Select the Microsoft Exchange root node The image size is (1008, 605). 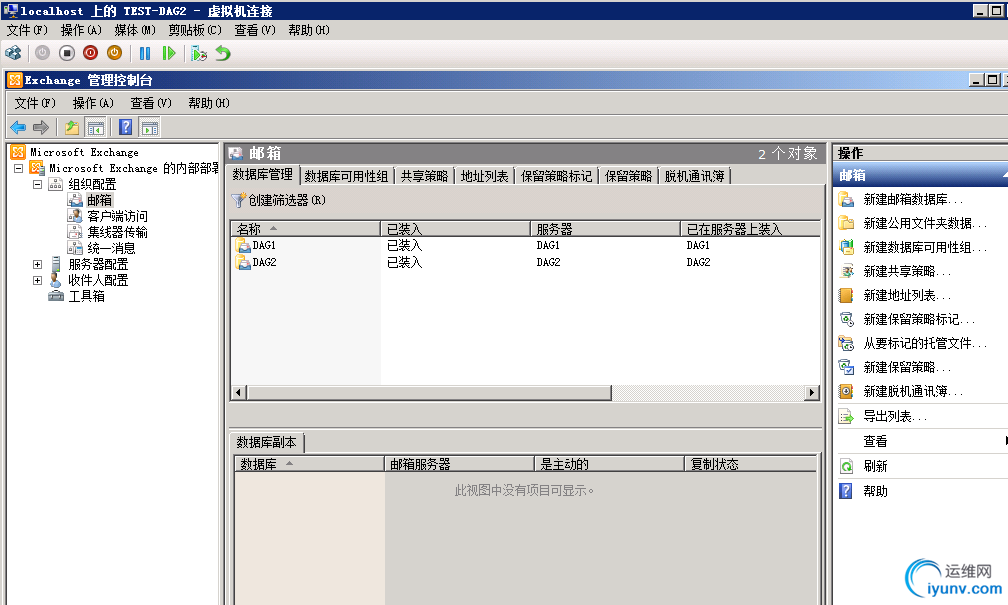84,152
